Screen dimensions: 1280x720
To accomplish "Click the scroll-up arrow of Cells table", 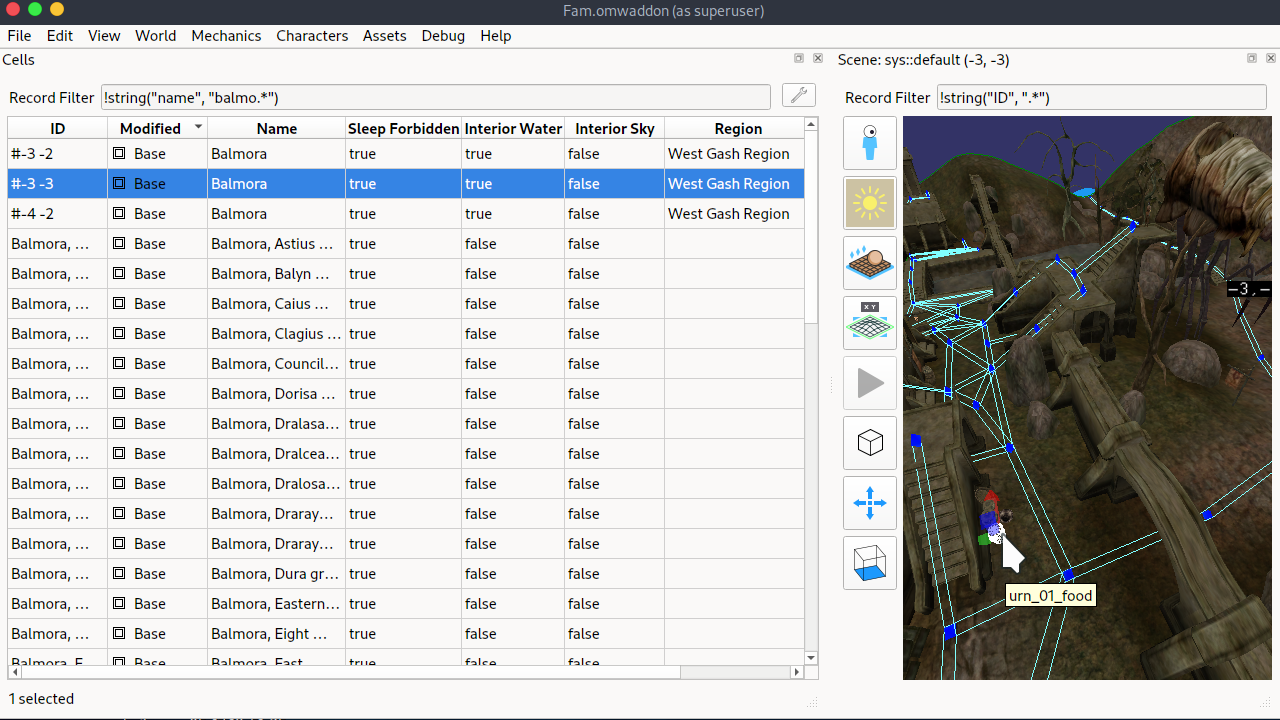I will (811, 124).
